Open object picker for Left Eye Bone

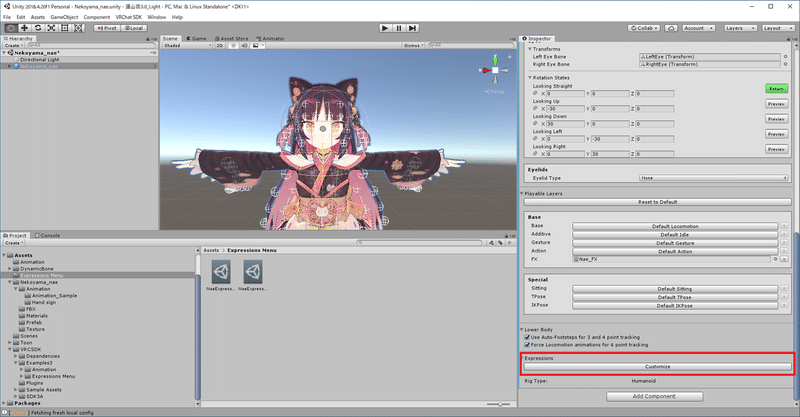(785, 57)
